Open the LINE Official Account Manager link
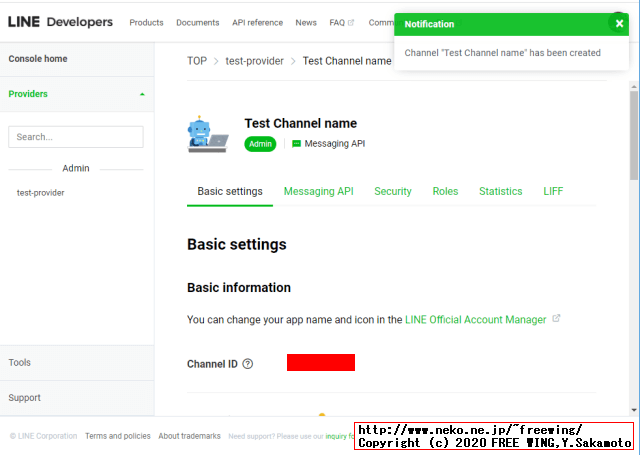 [x=476, y=320]
